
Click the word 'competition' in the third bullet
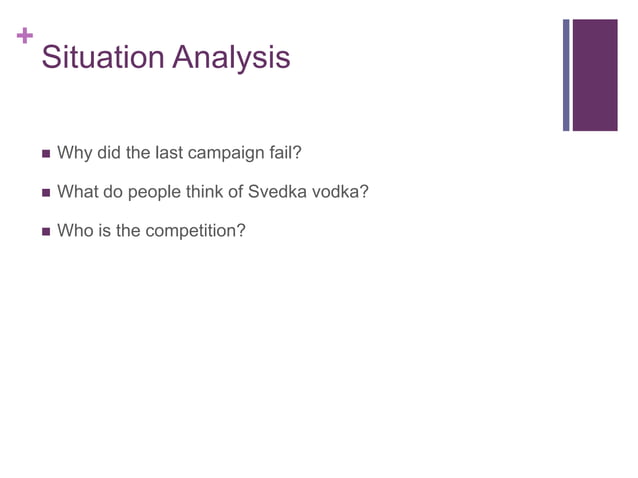[196, 231]
